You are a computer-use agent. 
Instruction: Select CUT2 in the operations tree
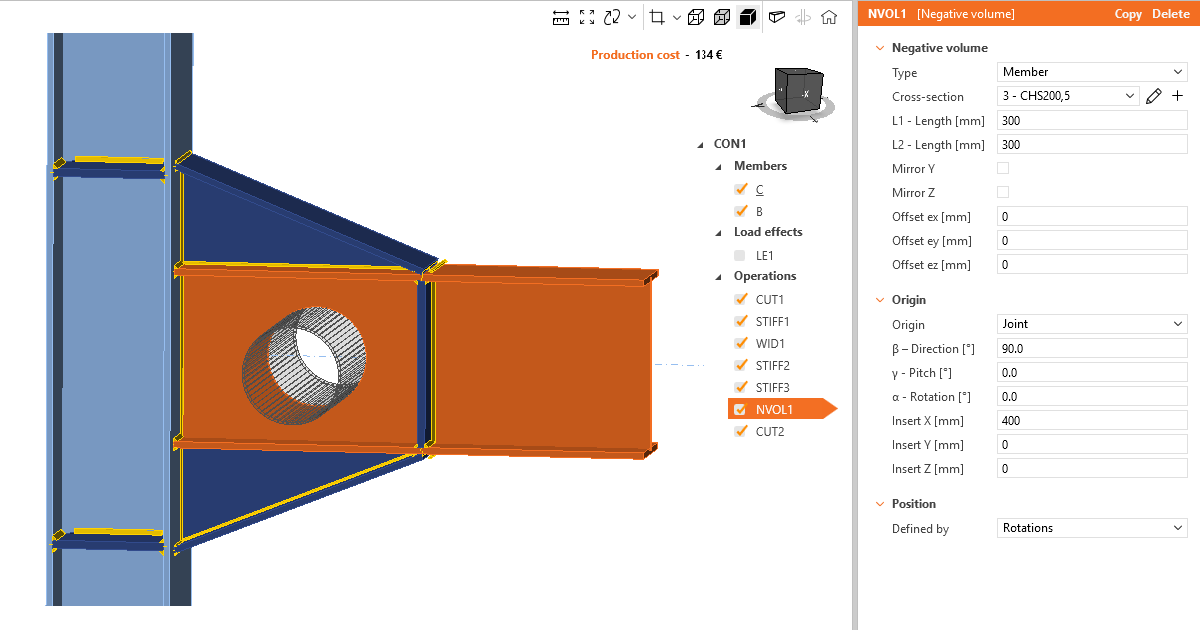[x=770, y=431]
